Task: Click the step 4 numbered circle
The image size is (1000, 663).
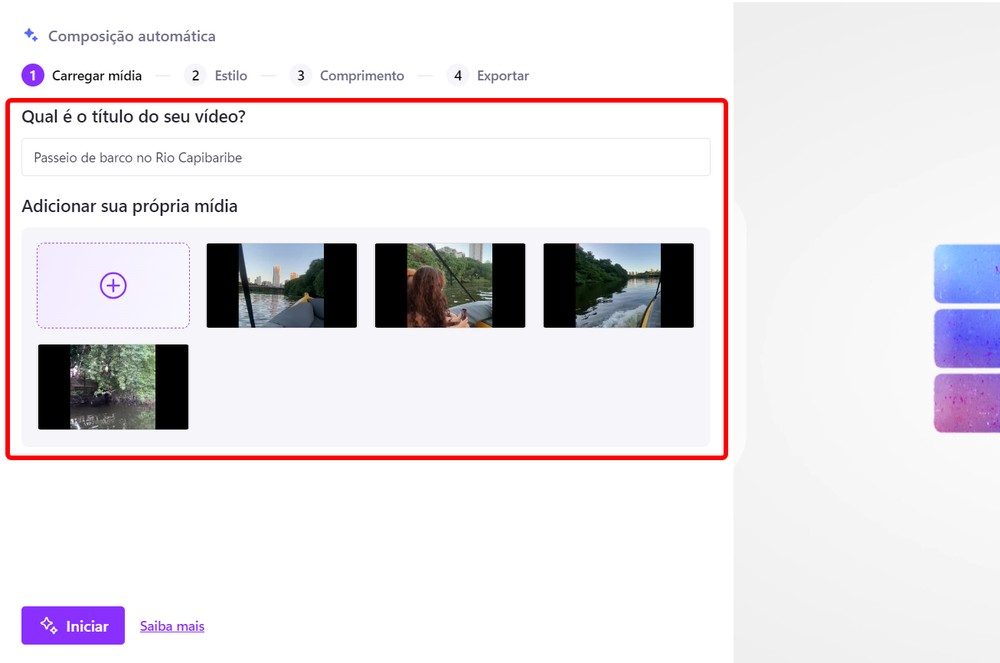Action: [457, 75]
